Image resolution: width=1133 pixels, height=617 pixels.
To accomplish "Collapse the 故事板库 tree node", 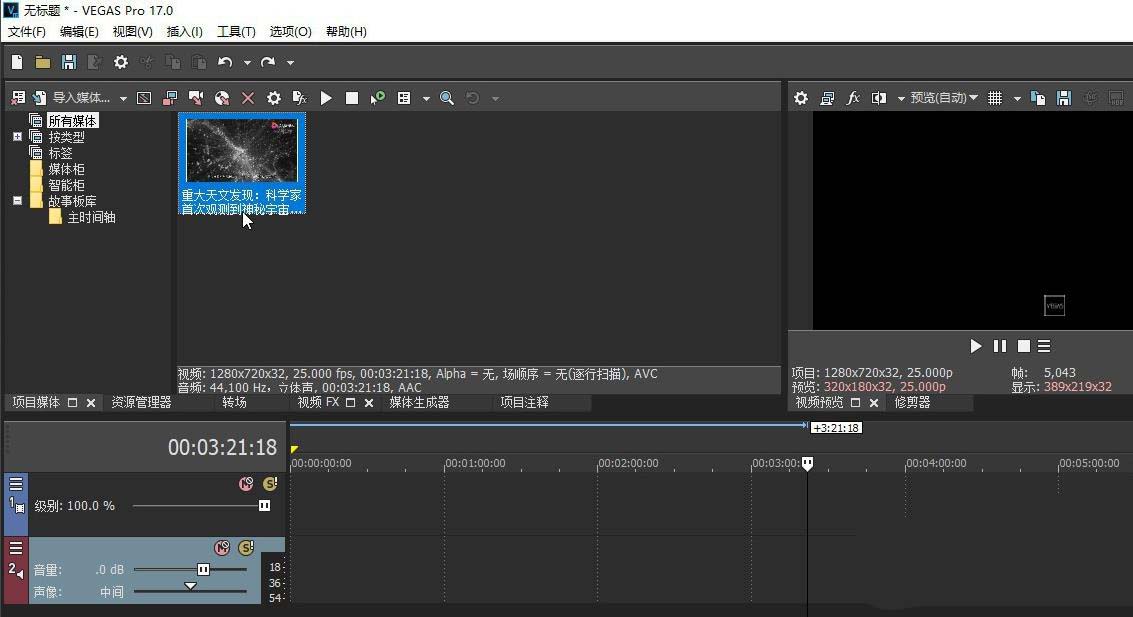I will pos(17,201).
